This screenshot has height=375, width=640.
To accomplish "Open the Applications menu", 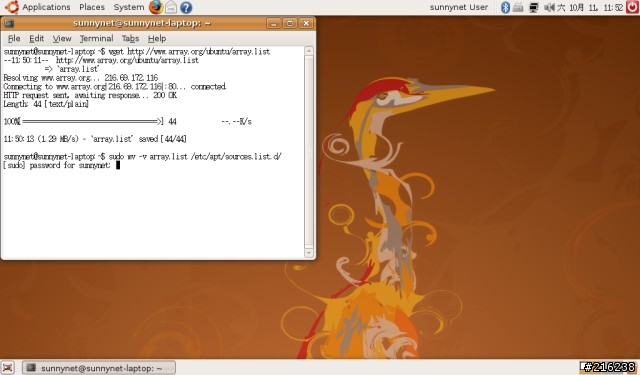I will click(x=46, y=7).
